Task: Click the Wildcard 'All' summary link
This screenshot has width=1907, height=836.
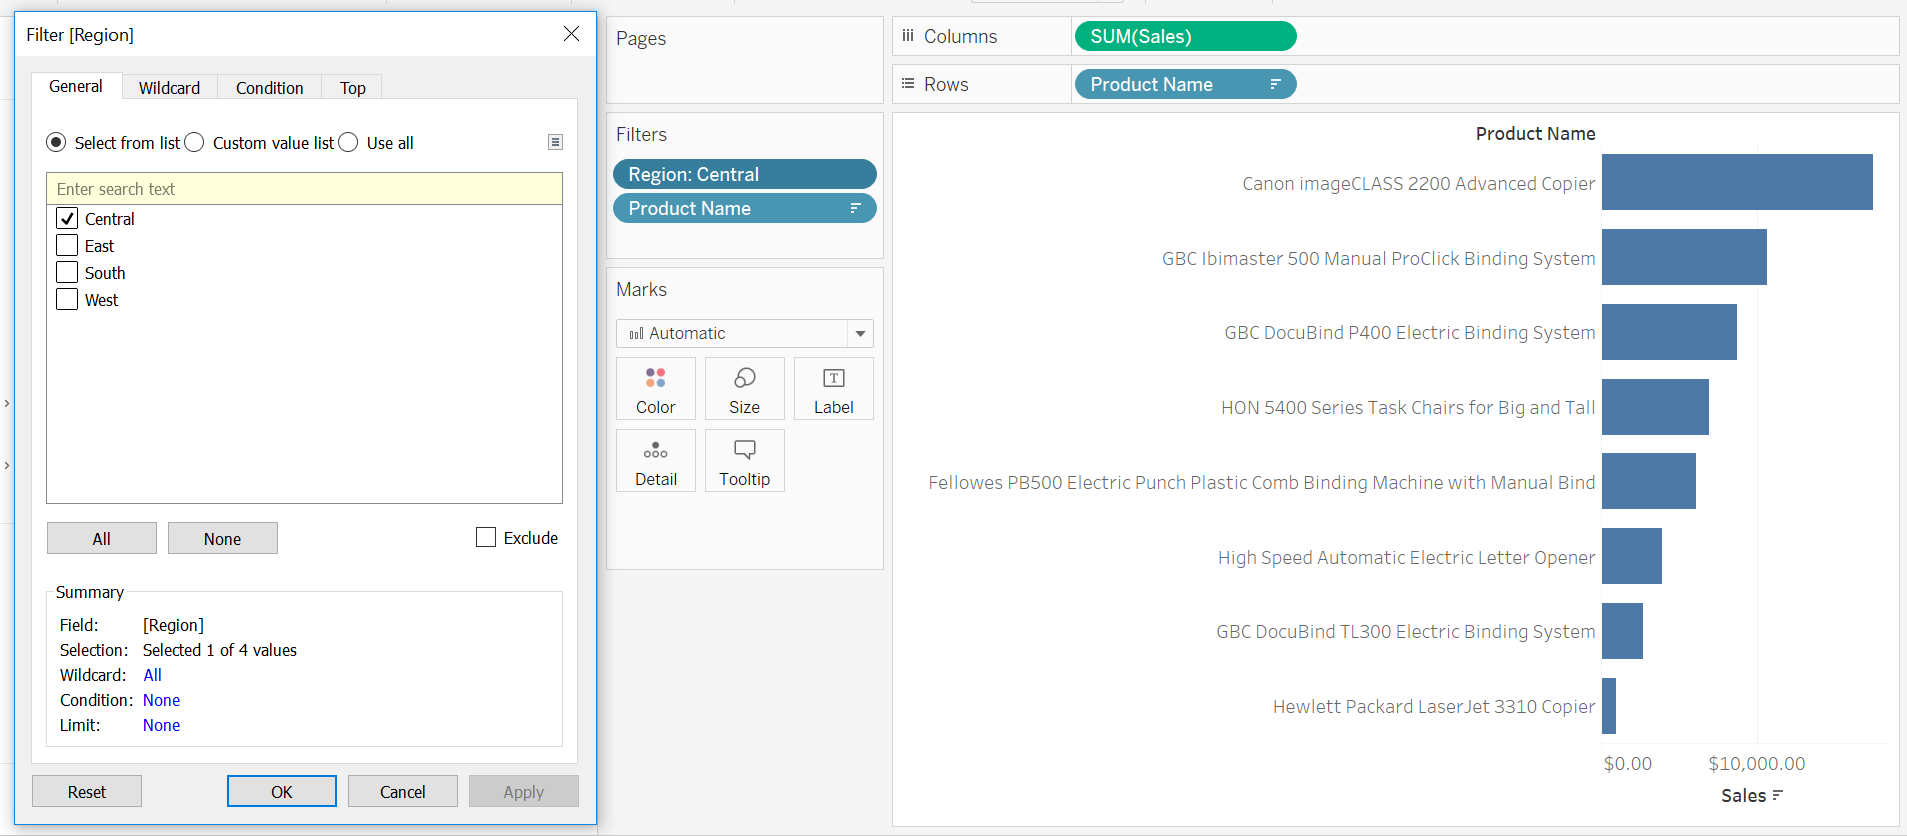Action: [152, 675]
